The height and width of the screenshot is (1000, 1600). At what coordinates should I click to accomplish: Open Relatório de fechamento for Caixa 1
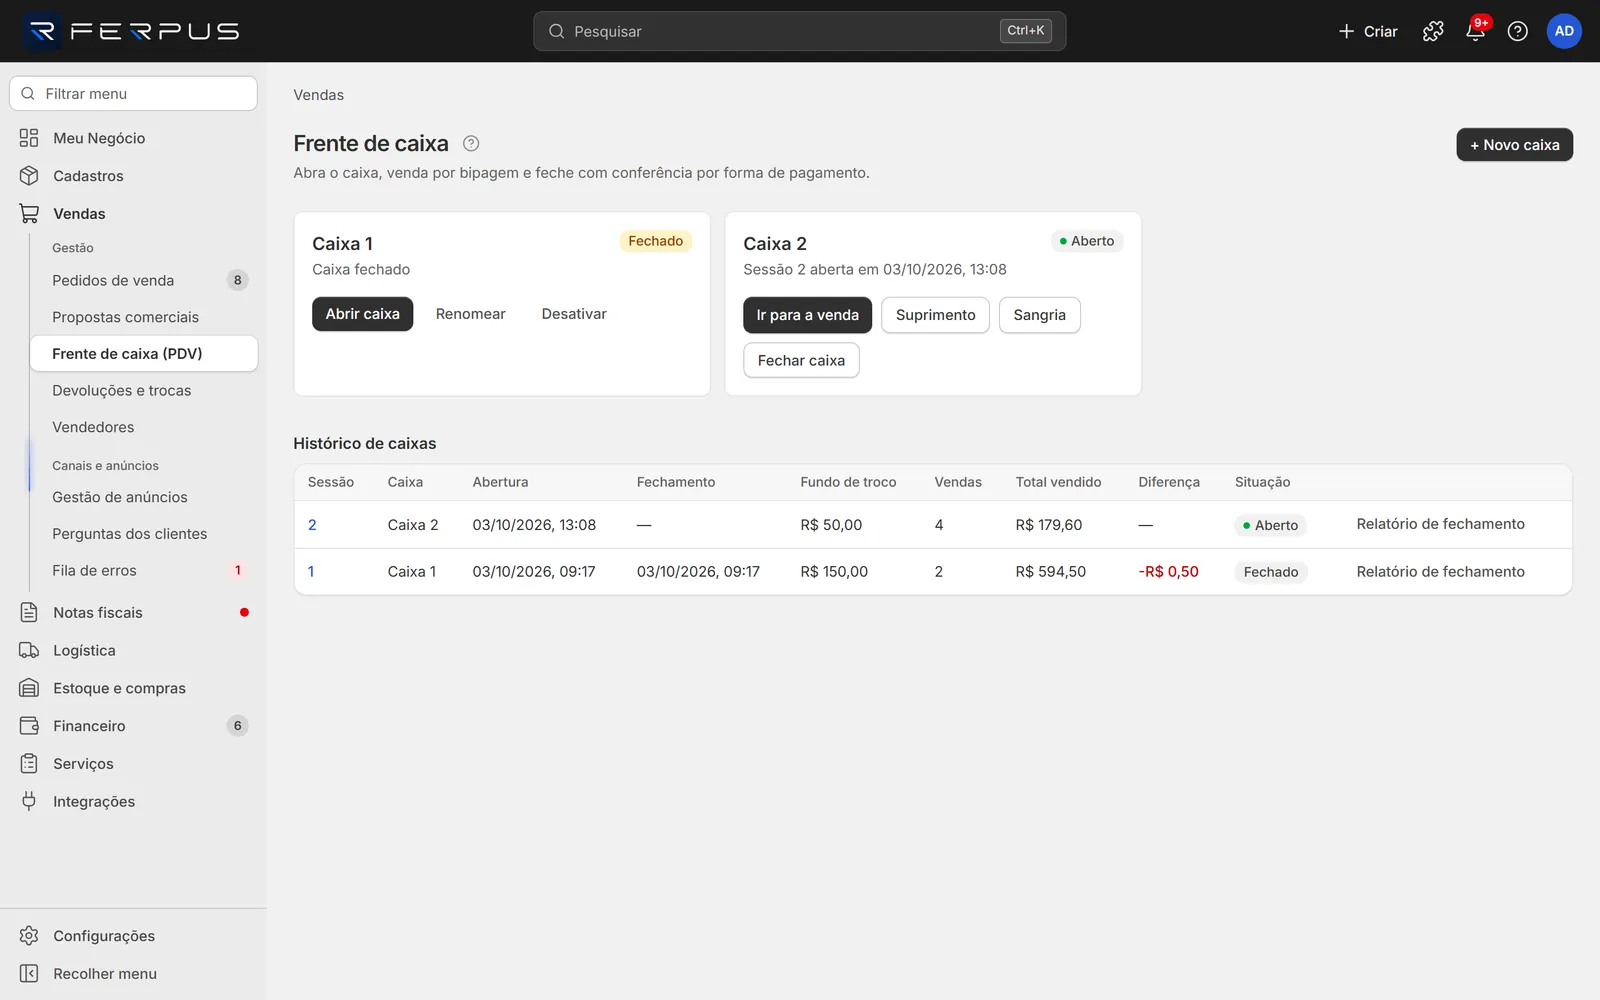point(1440,571)
